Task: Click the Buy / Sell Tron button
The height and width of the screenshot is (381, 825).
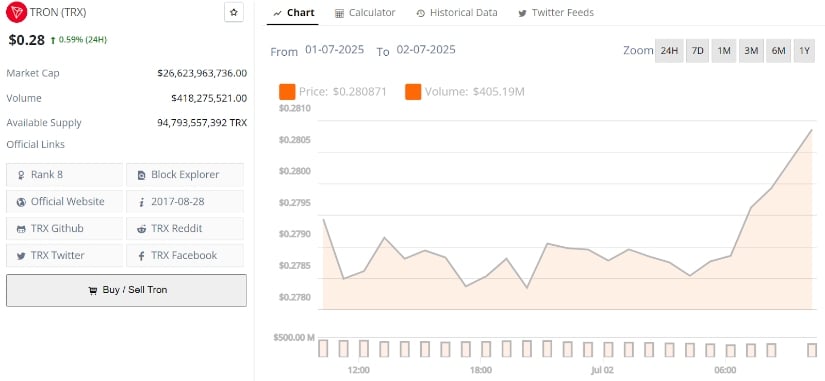Action: click(126, 290)
